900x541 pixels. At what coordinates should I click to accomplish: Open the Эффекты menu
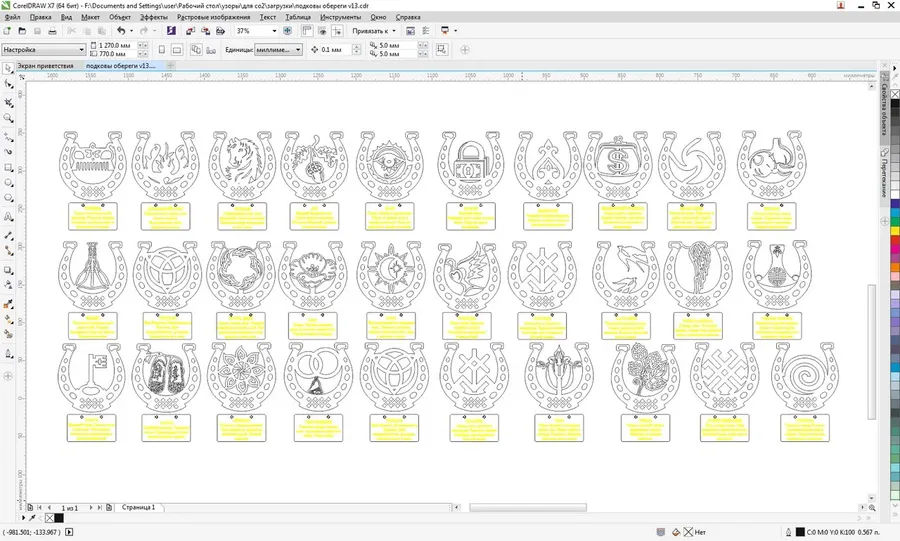tap(154, 17)
